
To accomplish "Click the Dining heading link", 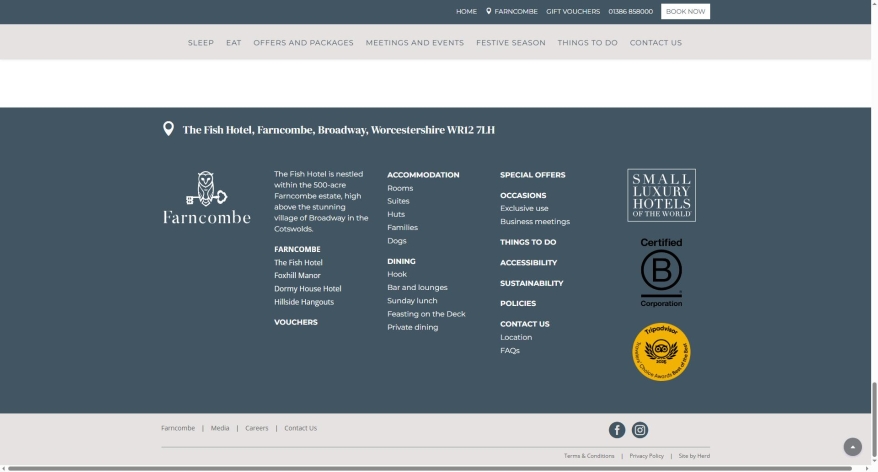I will [401, 261].
